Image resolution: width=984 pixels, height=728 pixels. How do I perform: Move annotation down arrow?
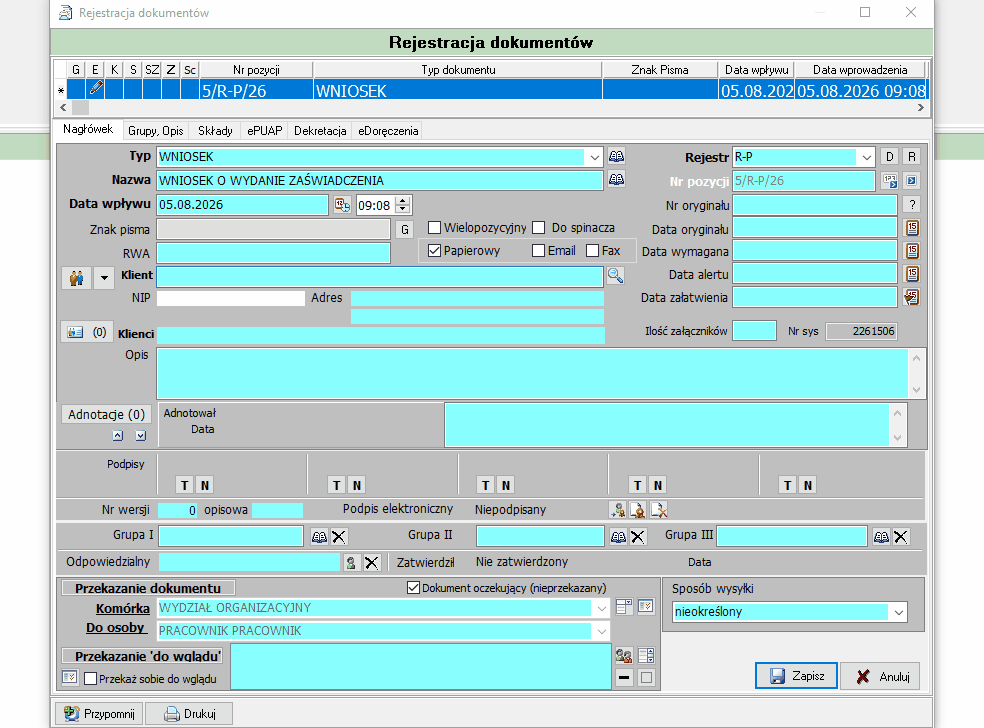(x=141, y=436)
